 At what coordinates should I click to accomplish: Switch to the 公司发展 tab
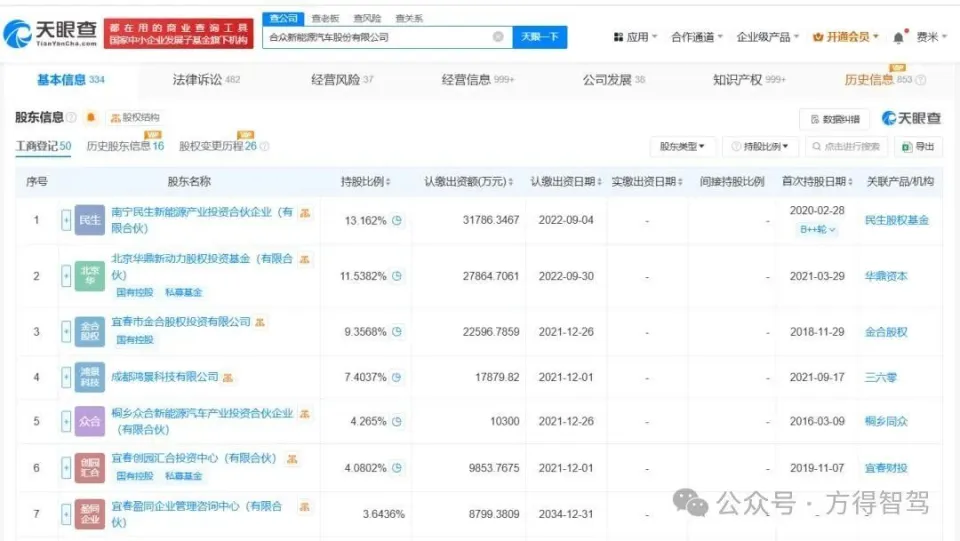click(613, 80)
